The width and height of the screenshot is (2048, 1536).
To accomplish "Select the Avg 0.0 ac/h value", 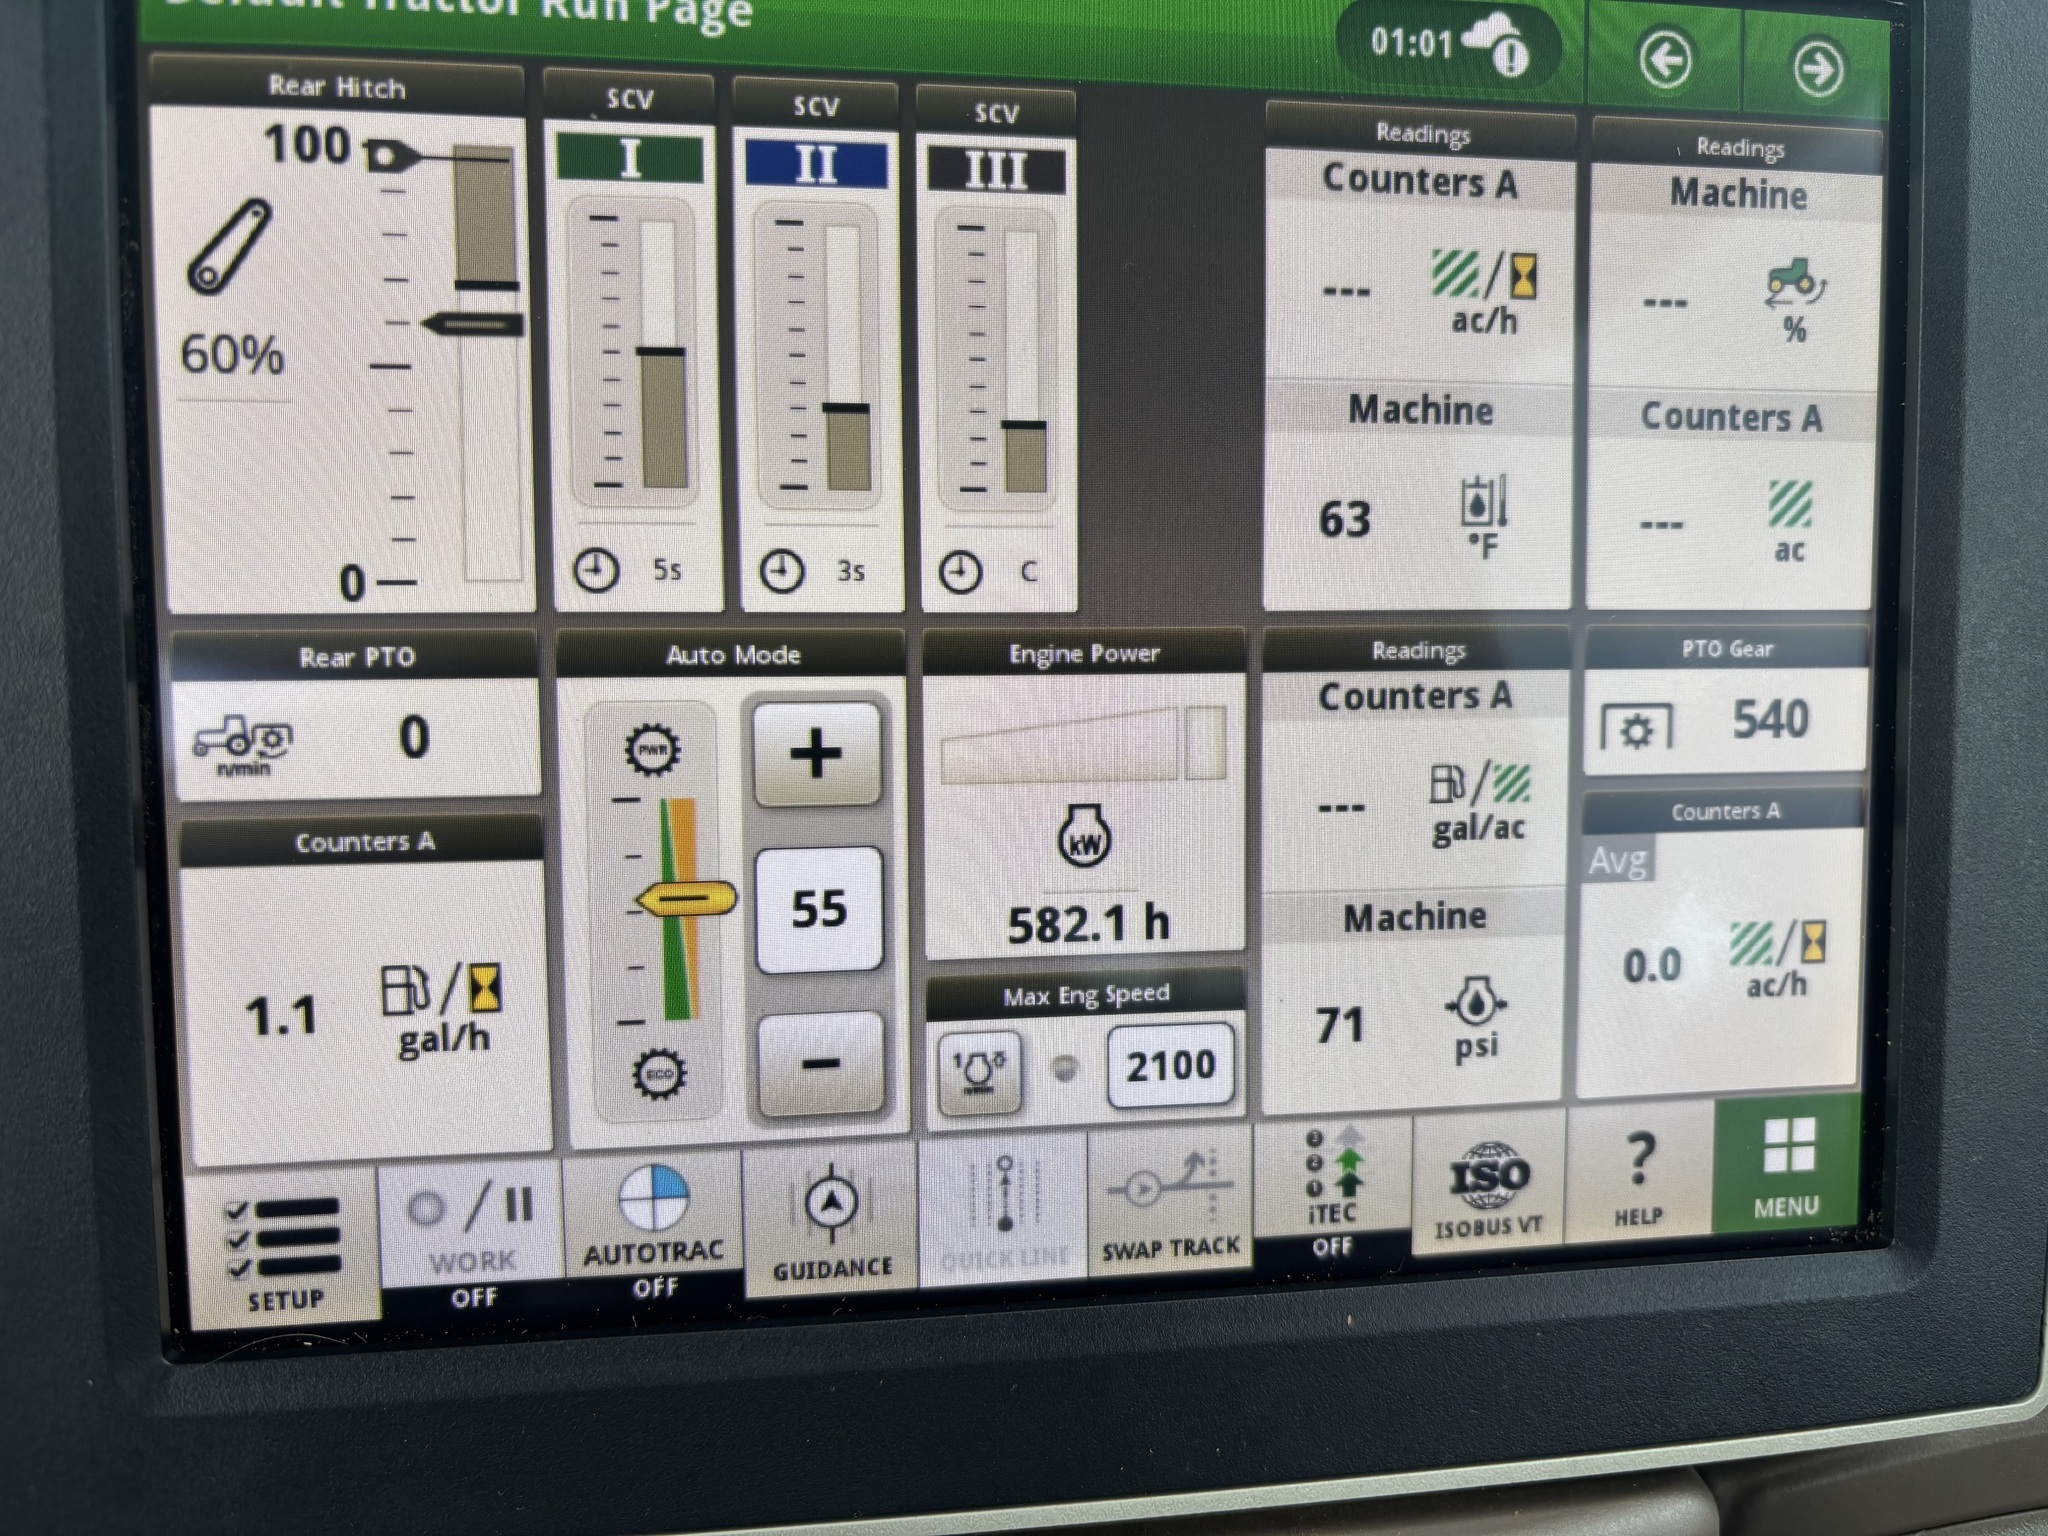I will (x=1652, y=966).
